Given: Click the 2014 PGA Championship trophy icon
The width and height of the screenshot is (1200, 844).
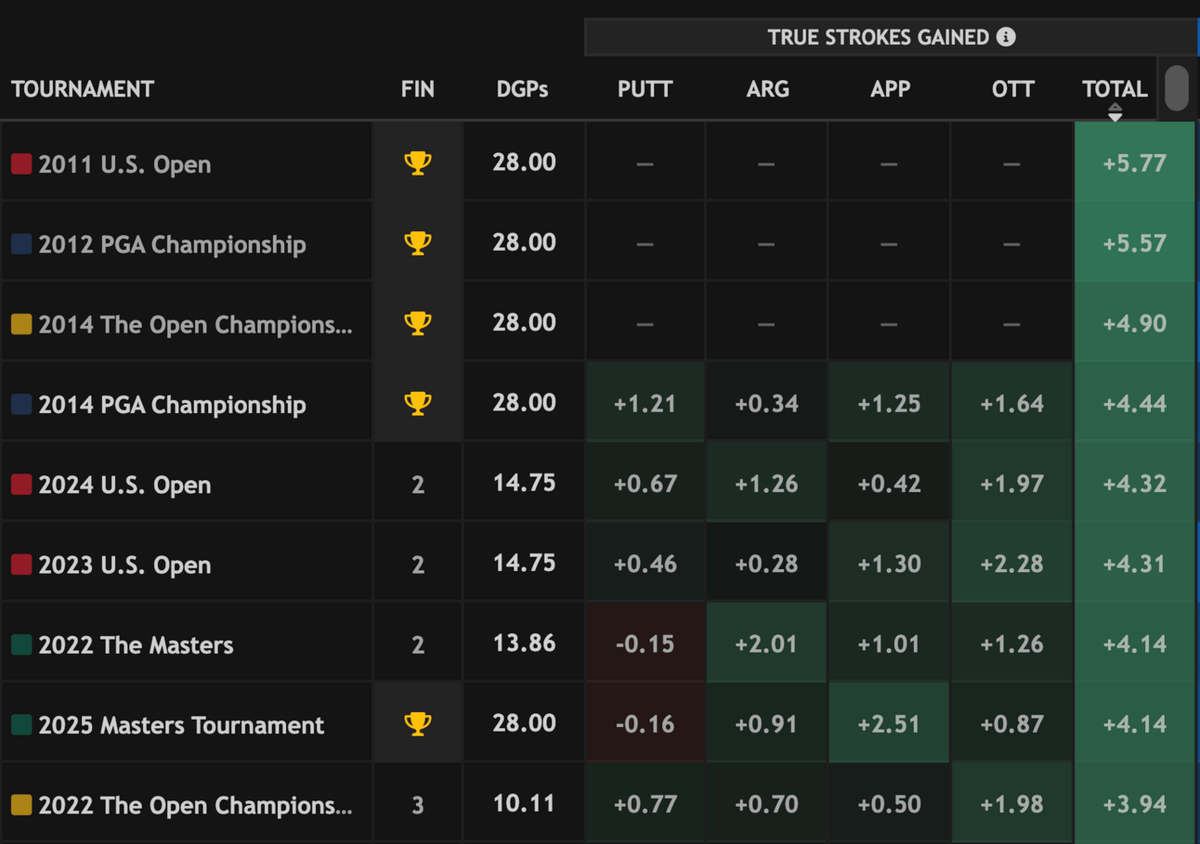Looking at the screenshot, I should tap(418, 403).
